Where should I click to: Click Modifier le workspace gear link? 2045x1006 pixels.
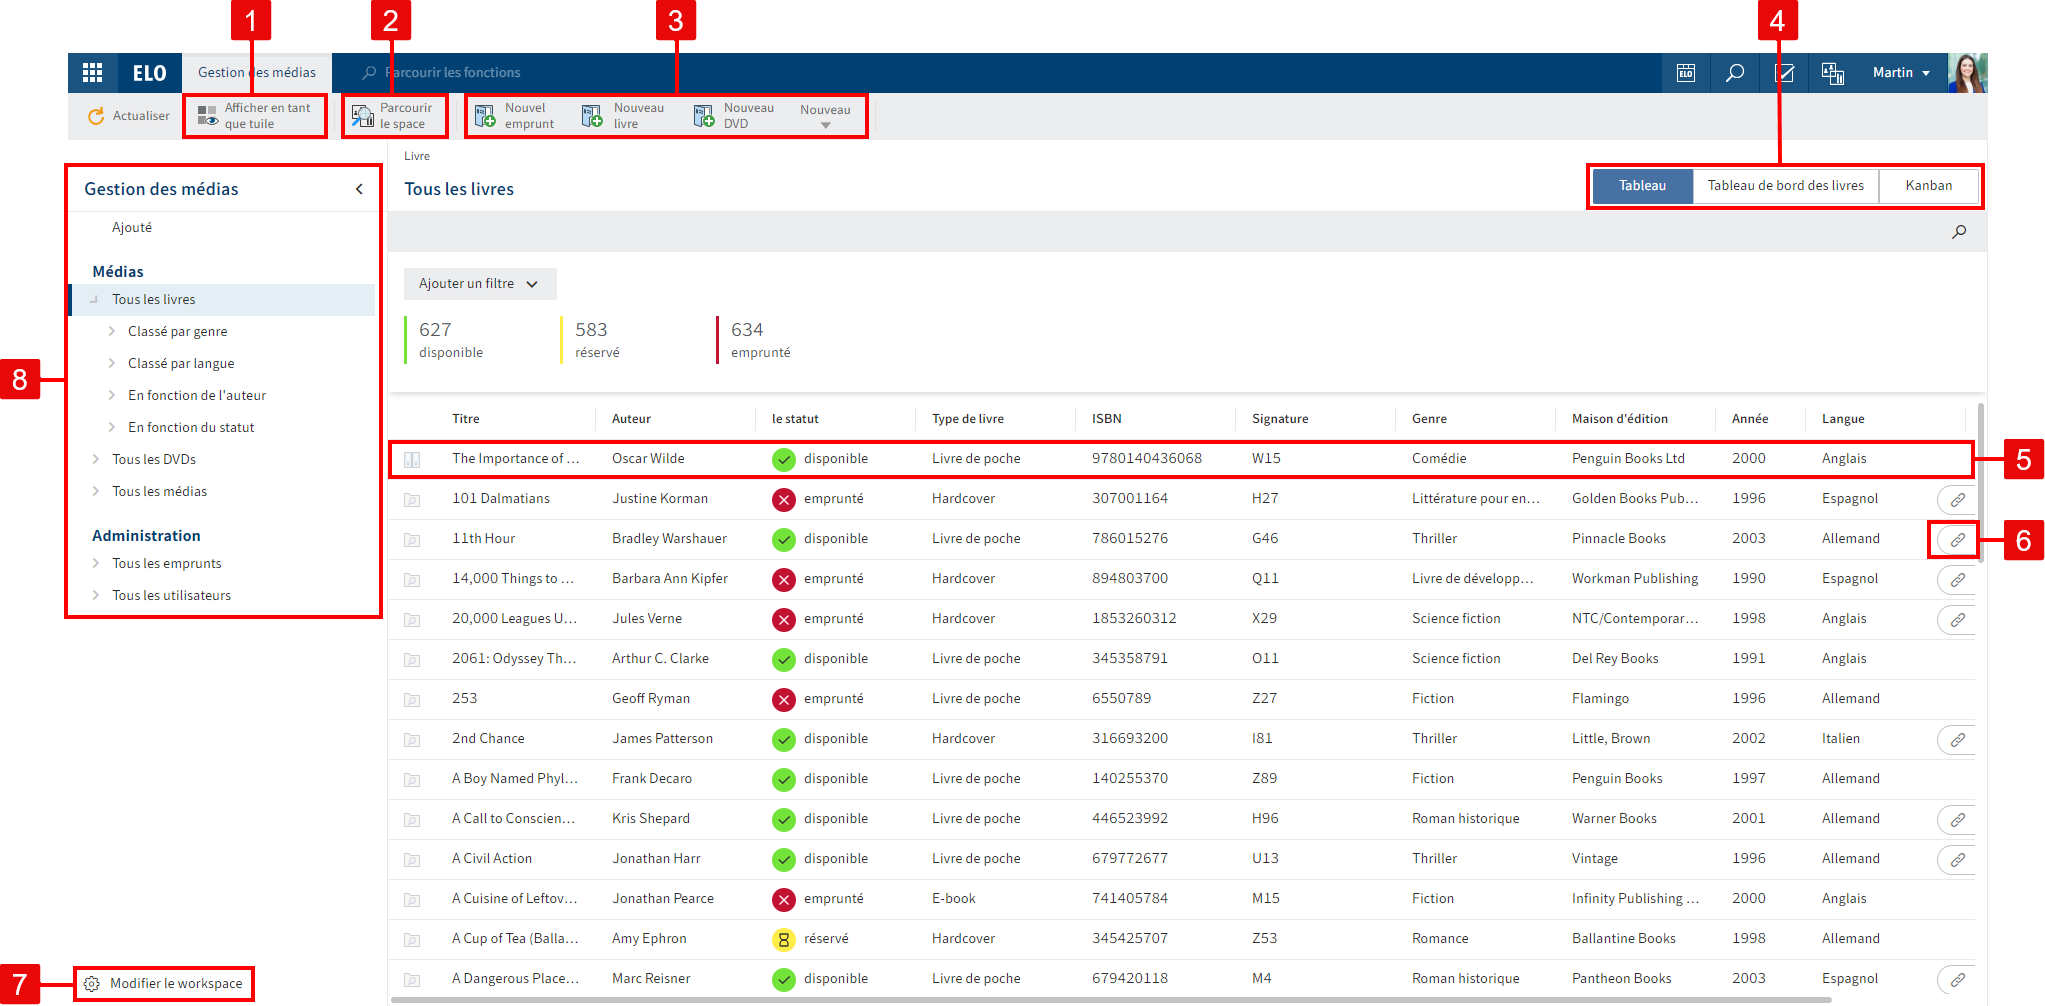coord(163,984)
